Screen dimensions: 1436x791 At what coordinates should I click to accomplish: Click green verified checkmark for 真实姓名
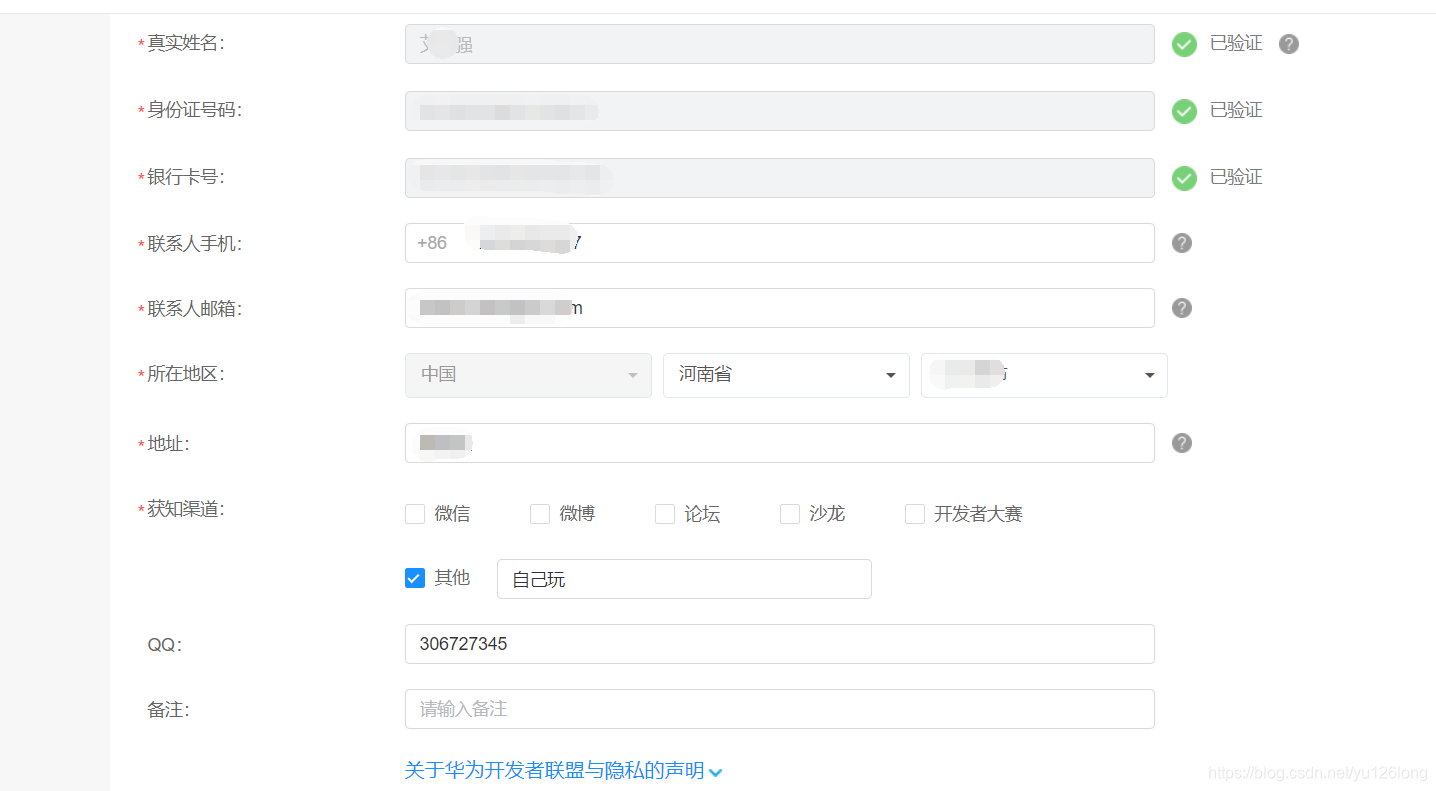(x=1184, y=44)
